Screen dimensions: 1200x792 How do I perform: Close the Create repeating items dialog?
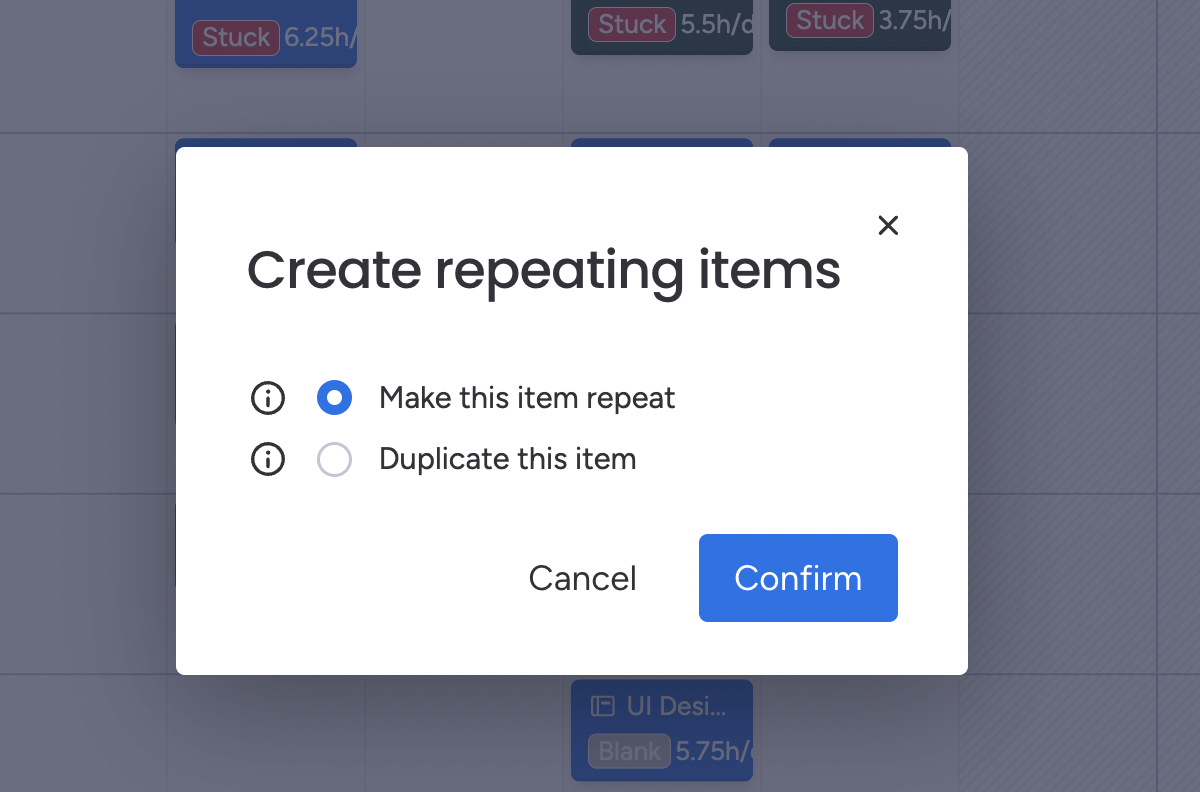tap(888, 226)
